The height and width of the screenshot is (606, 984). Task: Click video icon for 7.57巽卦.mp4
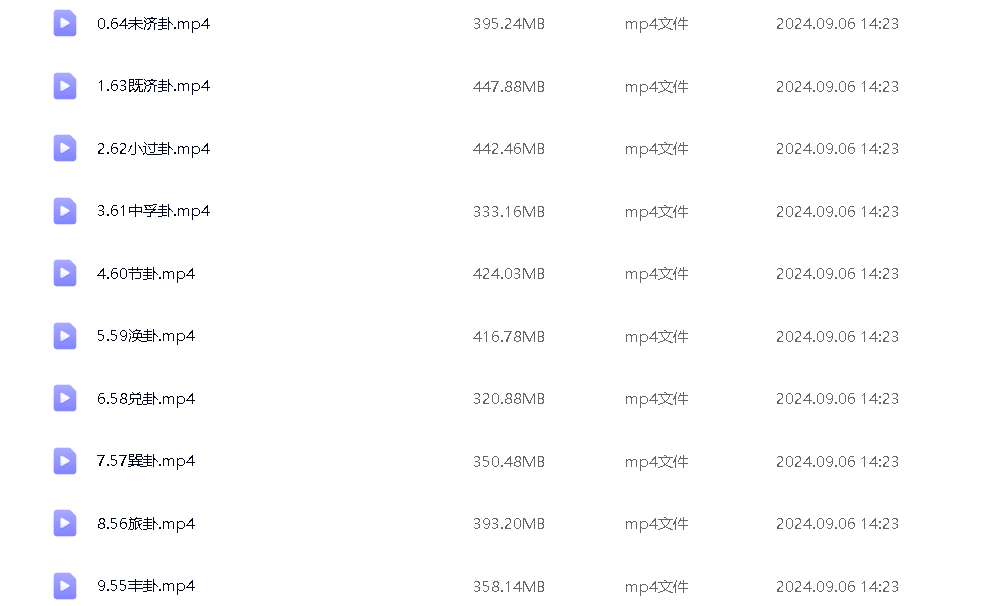(65, 461)
